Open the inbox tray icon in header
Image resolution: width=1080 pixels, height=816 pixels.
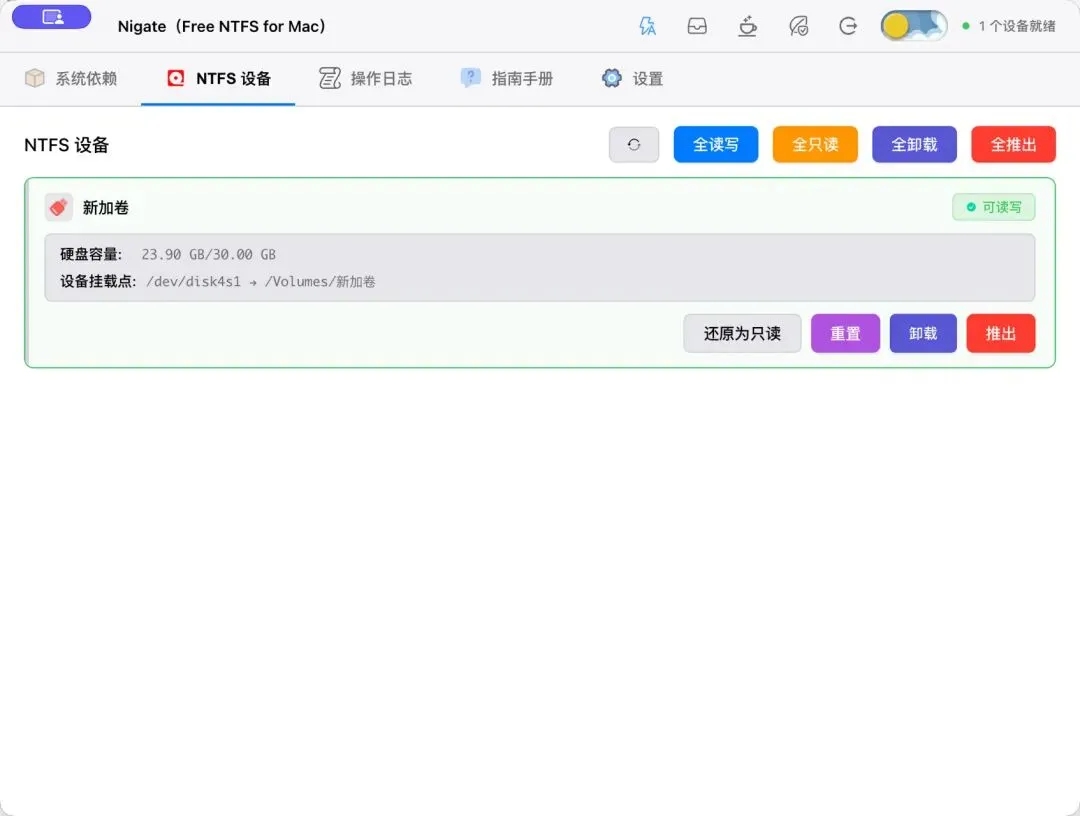697,26
